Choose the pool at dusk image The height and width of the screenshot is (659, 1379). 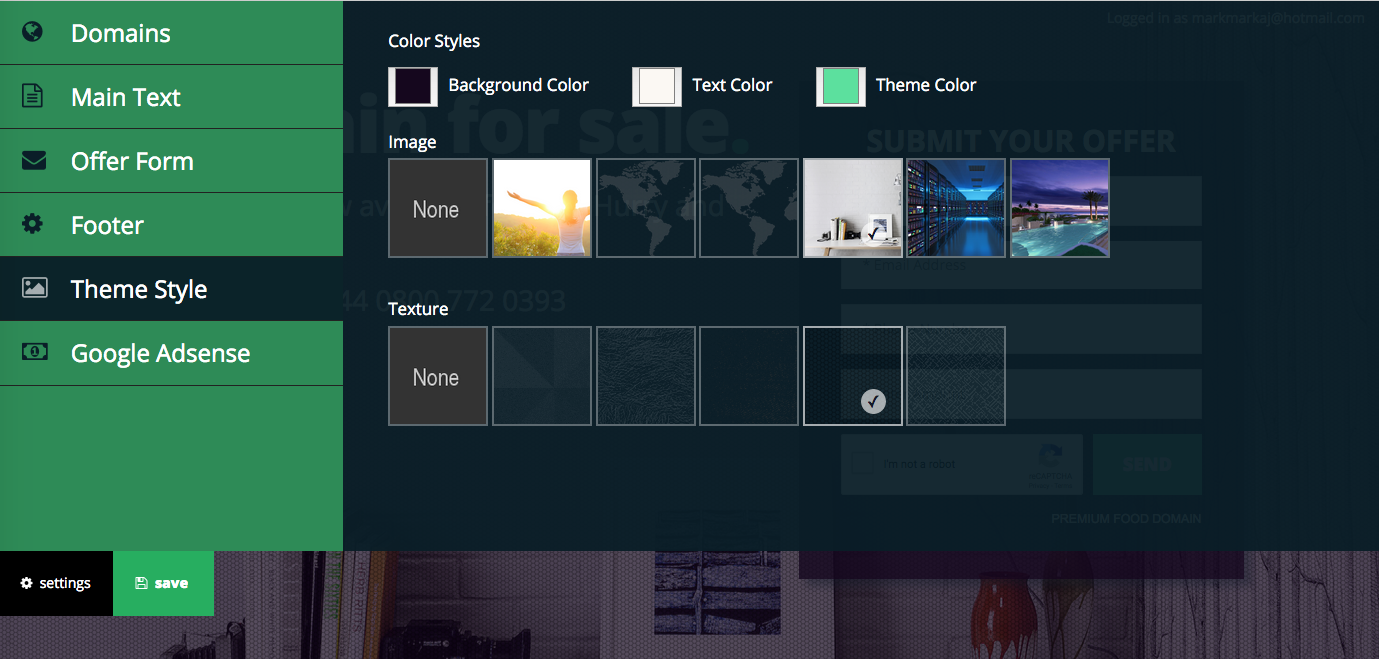coord(1060,208)
